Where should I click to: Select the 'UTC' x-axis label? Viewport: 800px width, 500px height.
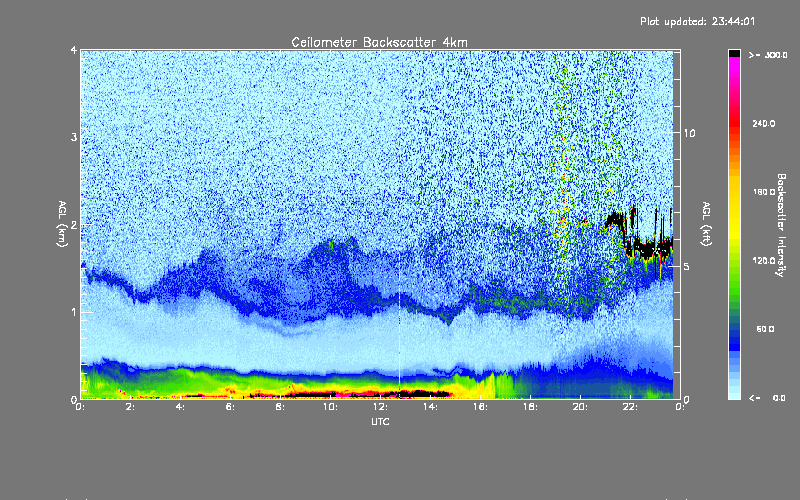click(x=380, y=422)
